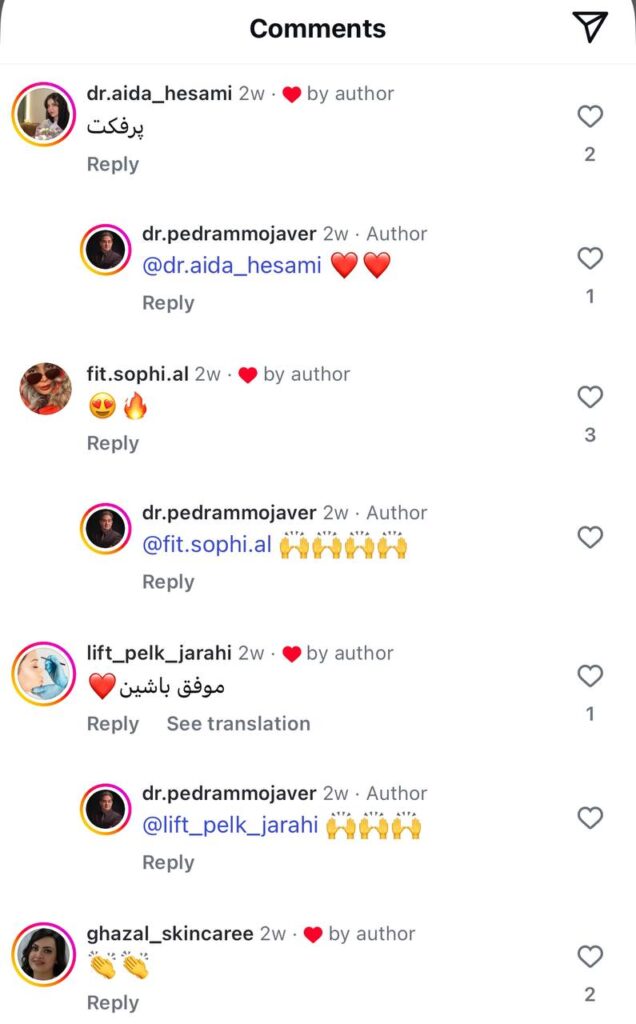
Task: Like the author's reply to dr.aida_hesami
Action: coord(590,259)
